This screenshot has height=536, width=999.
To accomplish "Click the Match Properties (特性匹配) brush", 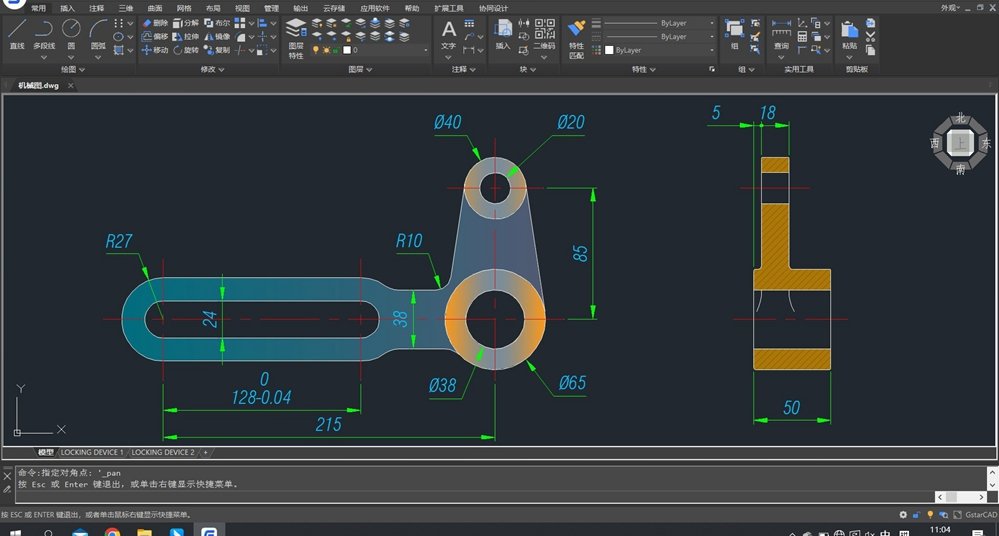I will pos(576,38).
